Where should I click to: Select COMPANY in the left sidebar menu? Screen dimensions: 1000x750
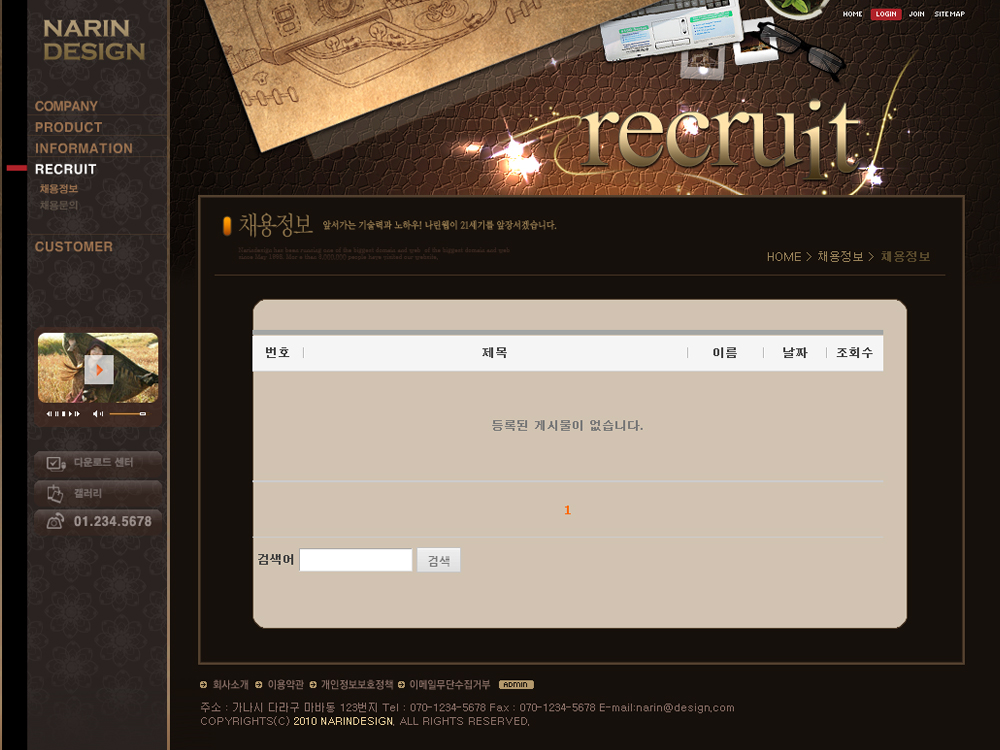pyautogui.click(x=66, y=106)
